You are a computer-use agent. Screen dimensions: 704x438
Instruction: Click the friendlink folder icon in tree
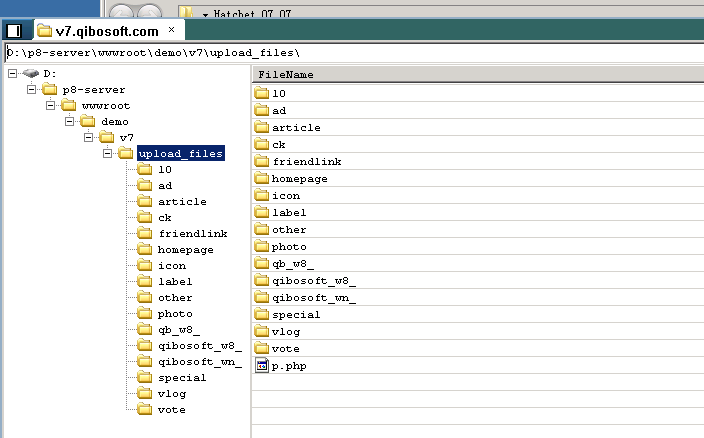tap(144, 234)
